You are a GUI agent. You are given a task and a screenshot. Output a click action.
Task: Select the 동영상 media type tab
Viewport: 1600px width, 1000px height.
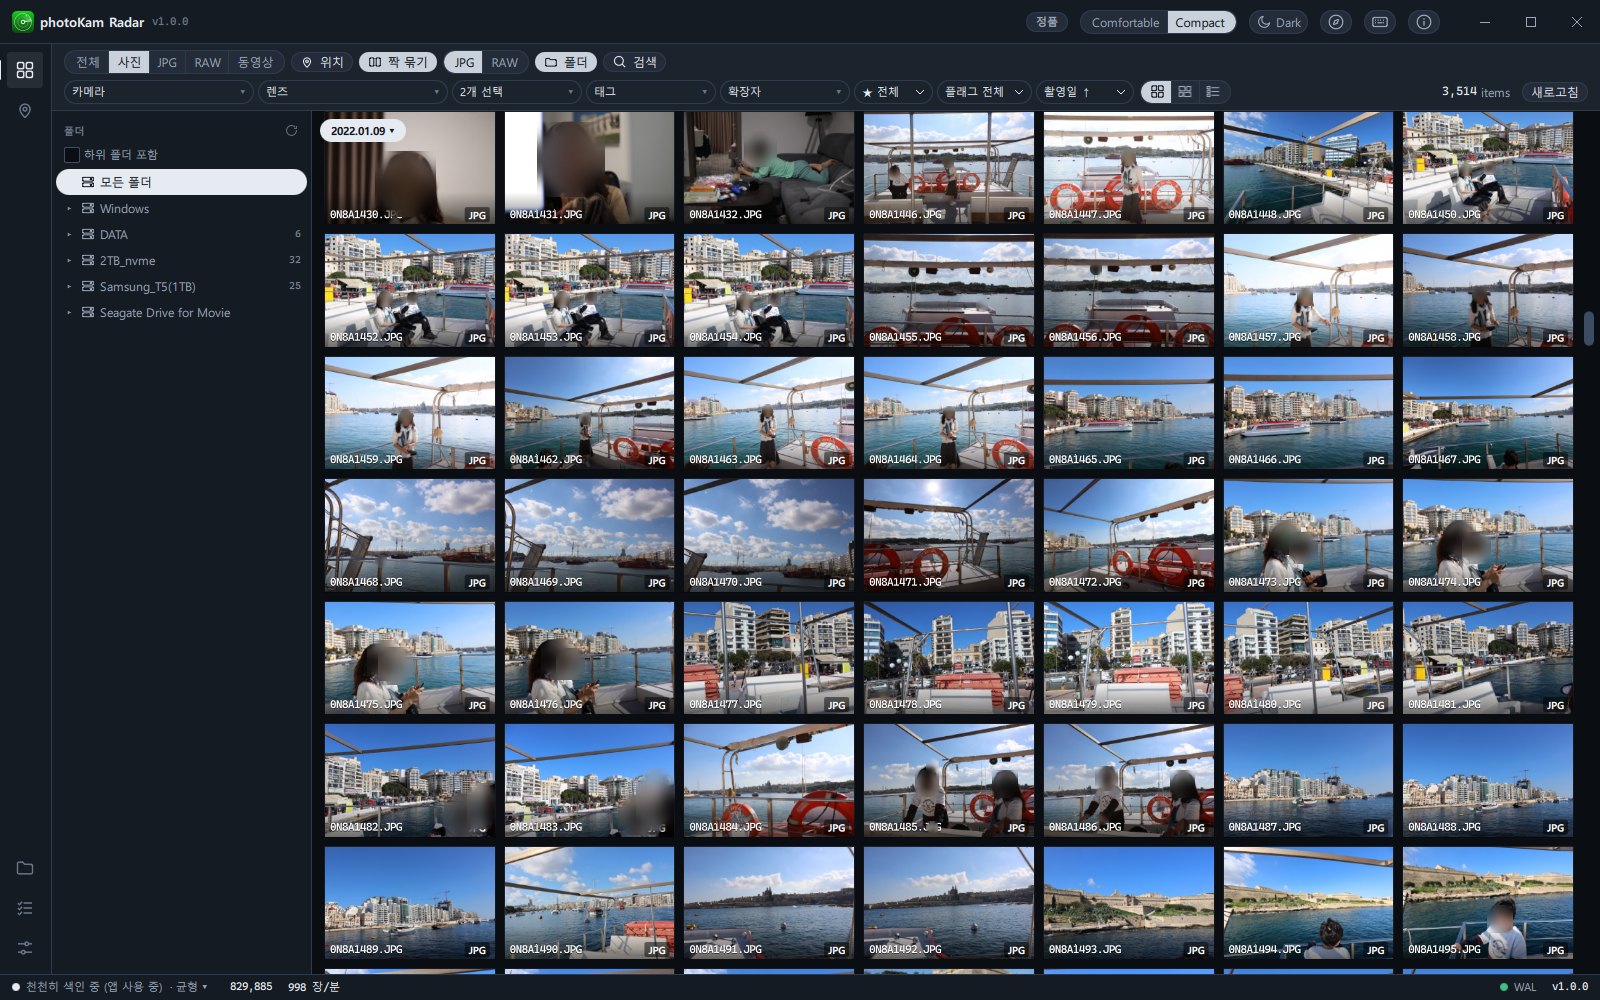(255, 62)
